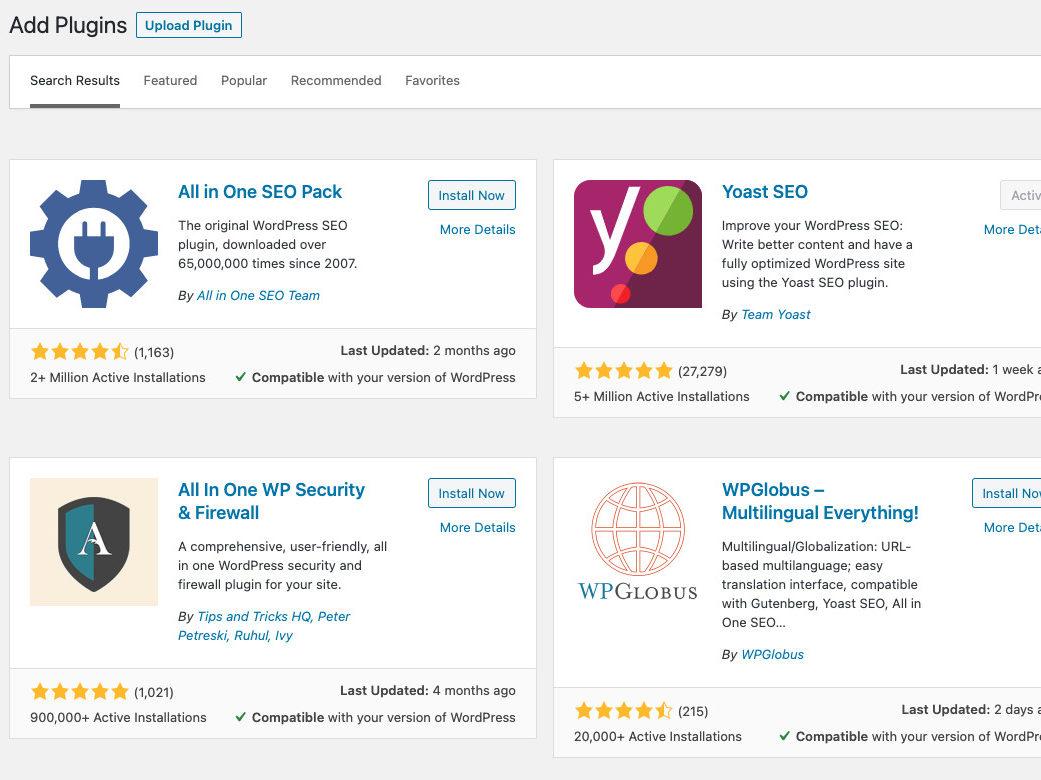Click the Upload Plugin button
The width and height of the screenshot is (1041, 780).
point(189,25)
